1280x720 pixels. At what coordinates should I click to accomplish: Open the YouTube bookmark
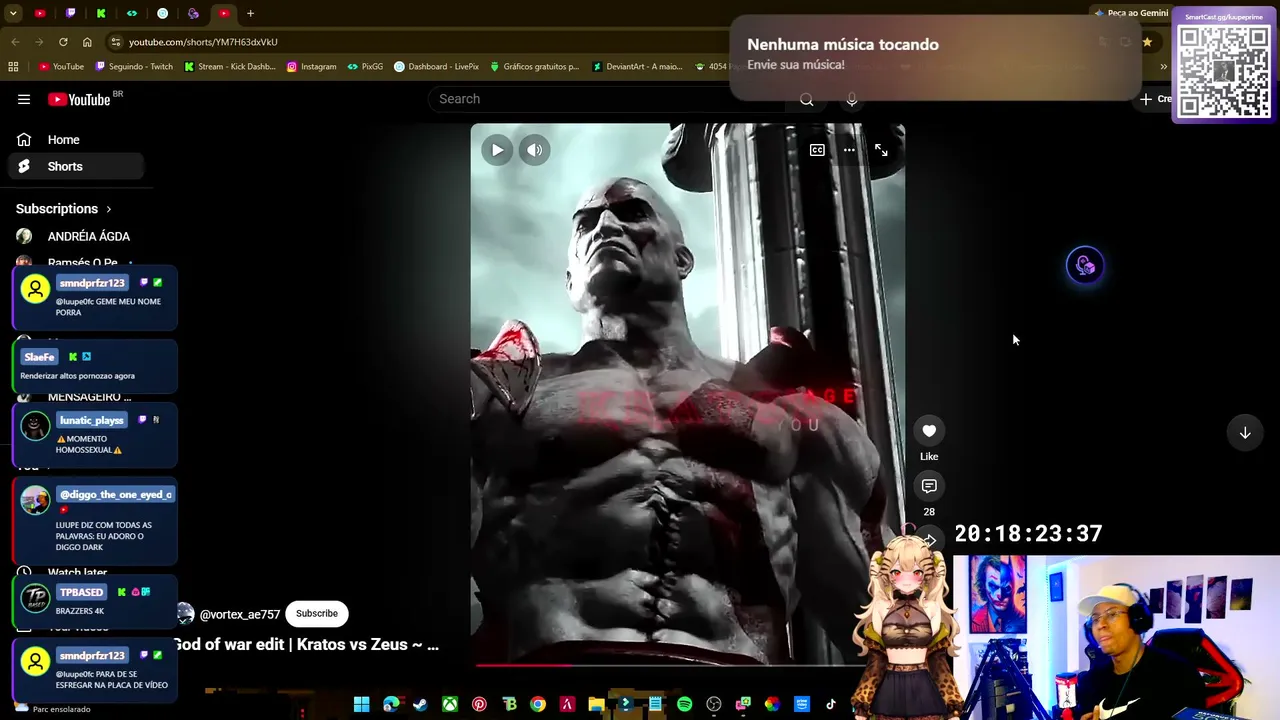(x=61, y=67)
